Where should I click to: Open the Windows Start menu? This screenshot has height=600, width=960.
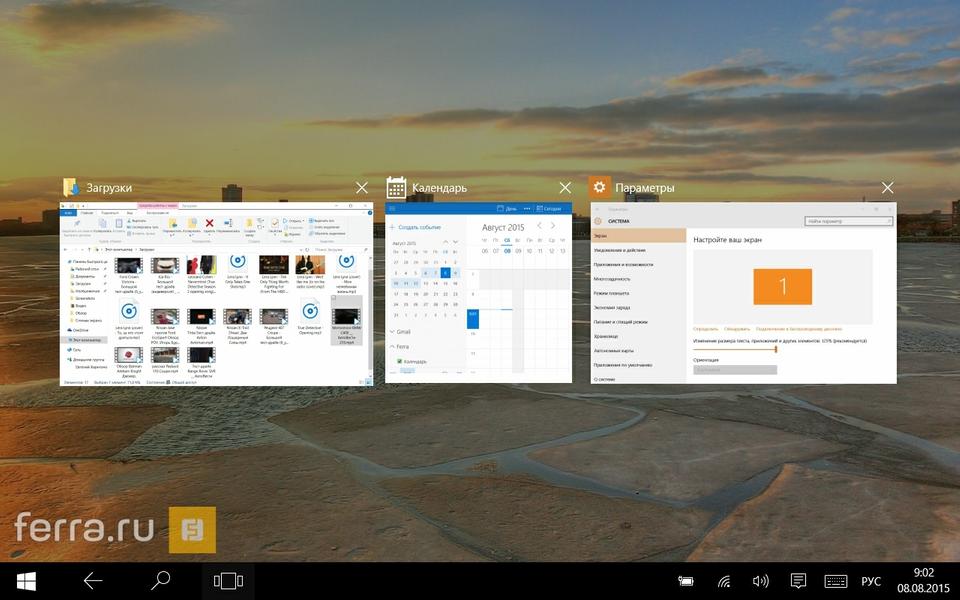27,581
